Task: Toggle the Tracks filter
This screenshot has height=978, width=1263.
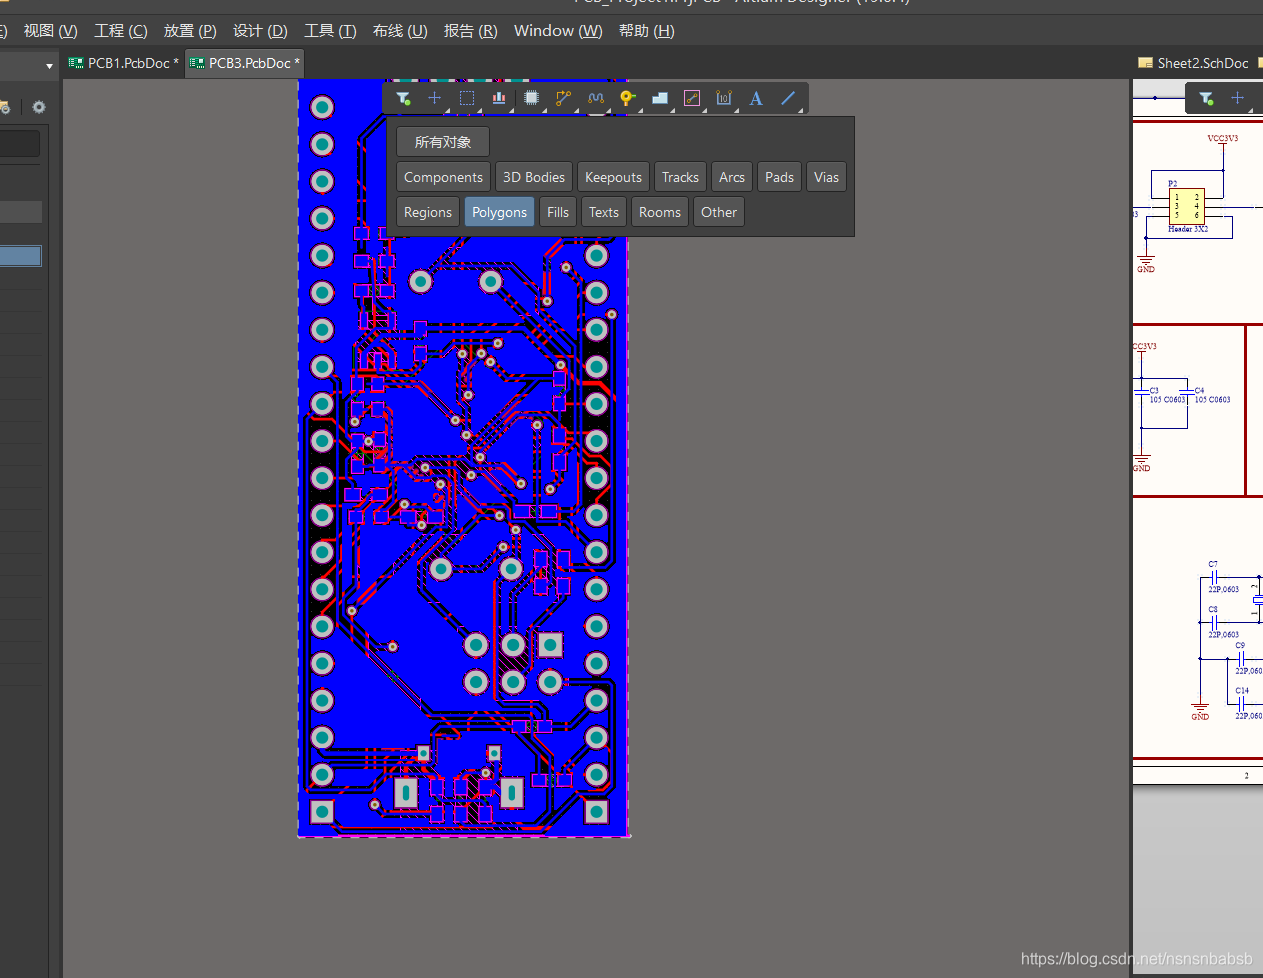Action: click(680, 177)
